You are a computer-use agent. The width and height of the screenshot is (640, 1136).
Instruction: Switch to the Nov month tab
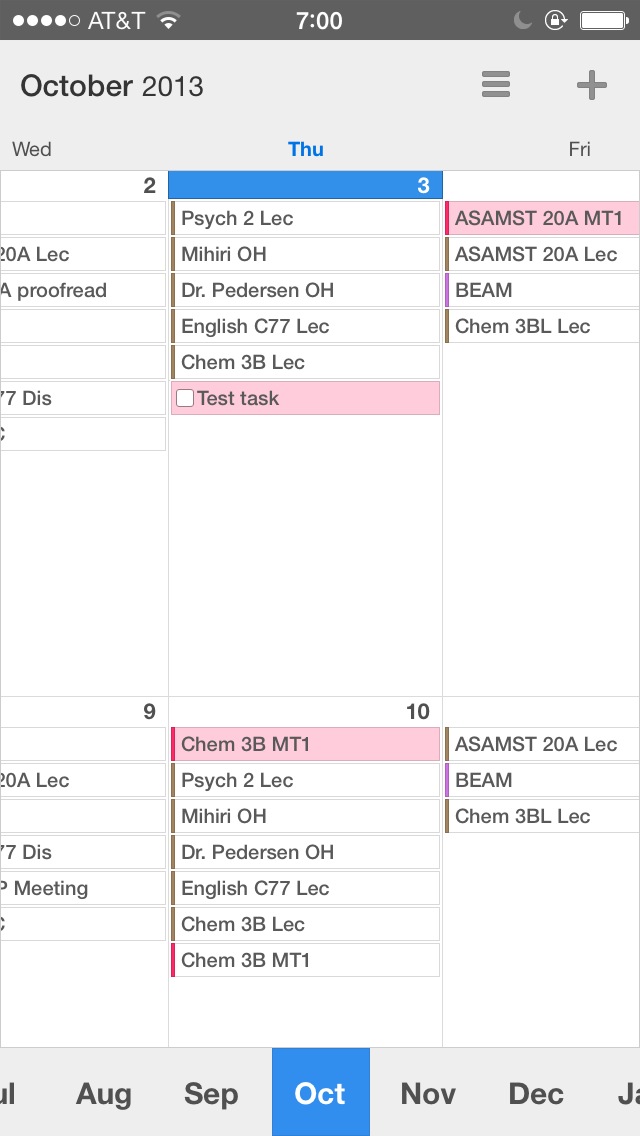(x=428, y=1093)
